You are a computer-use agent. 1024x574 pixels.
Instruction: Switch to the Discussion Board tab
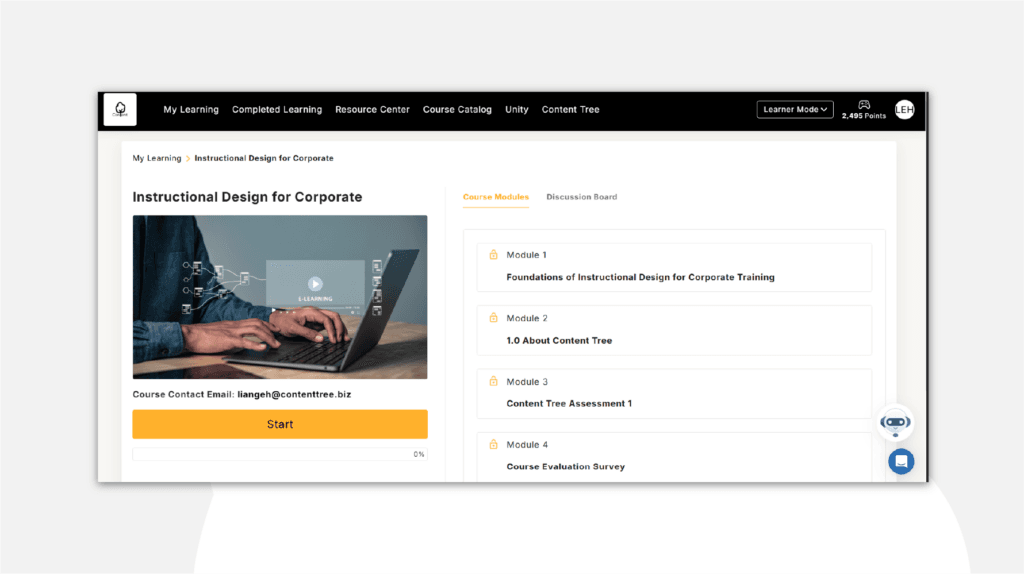click(581, 197)
